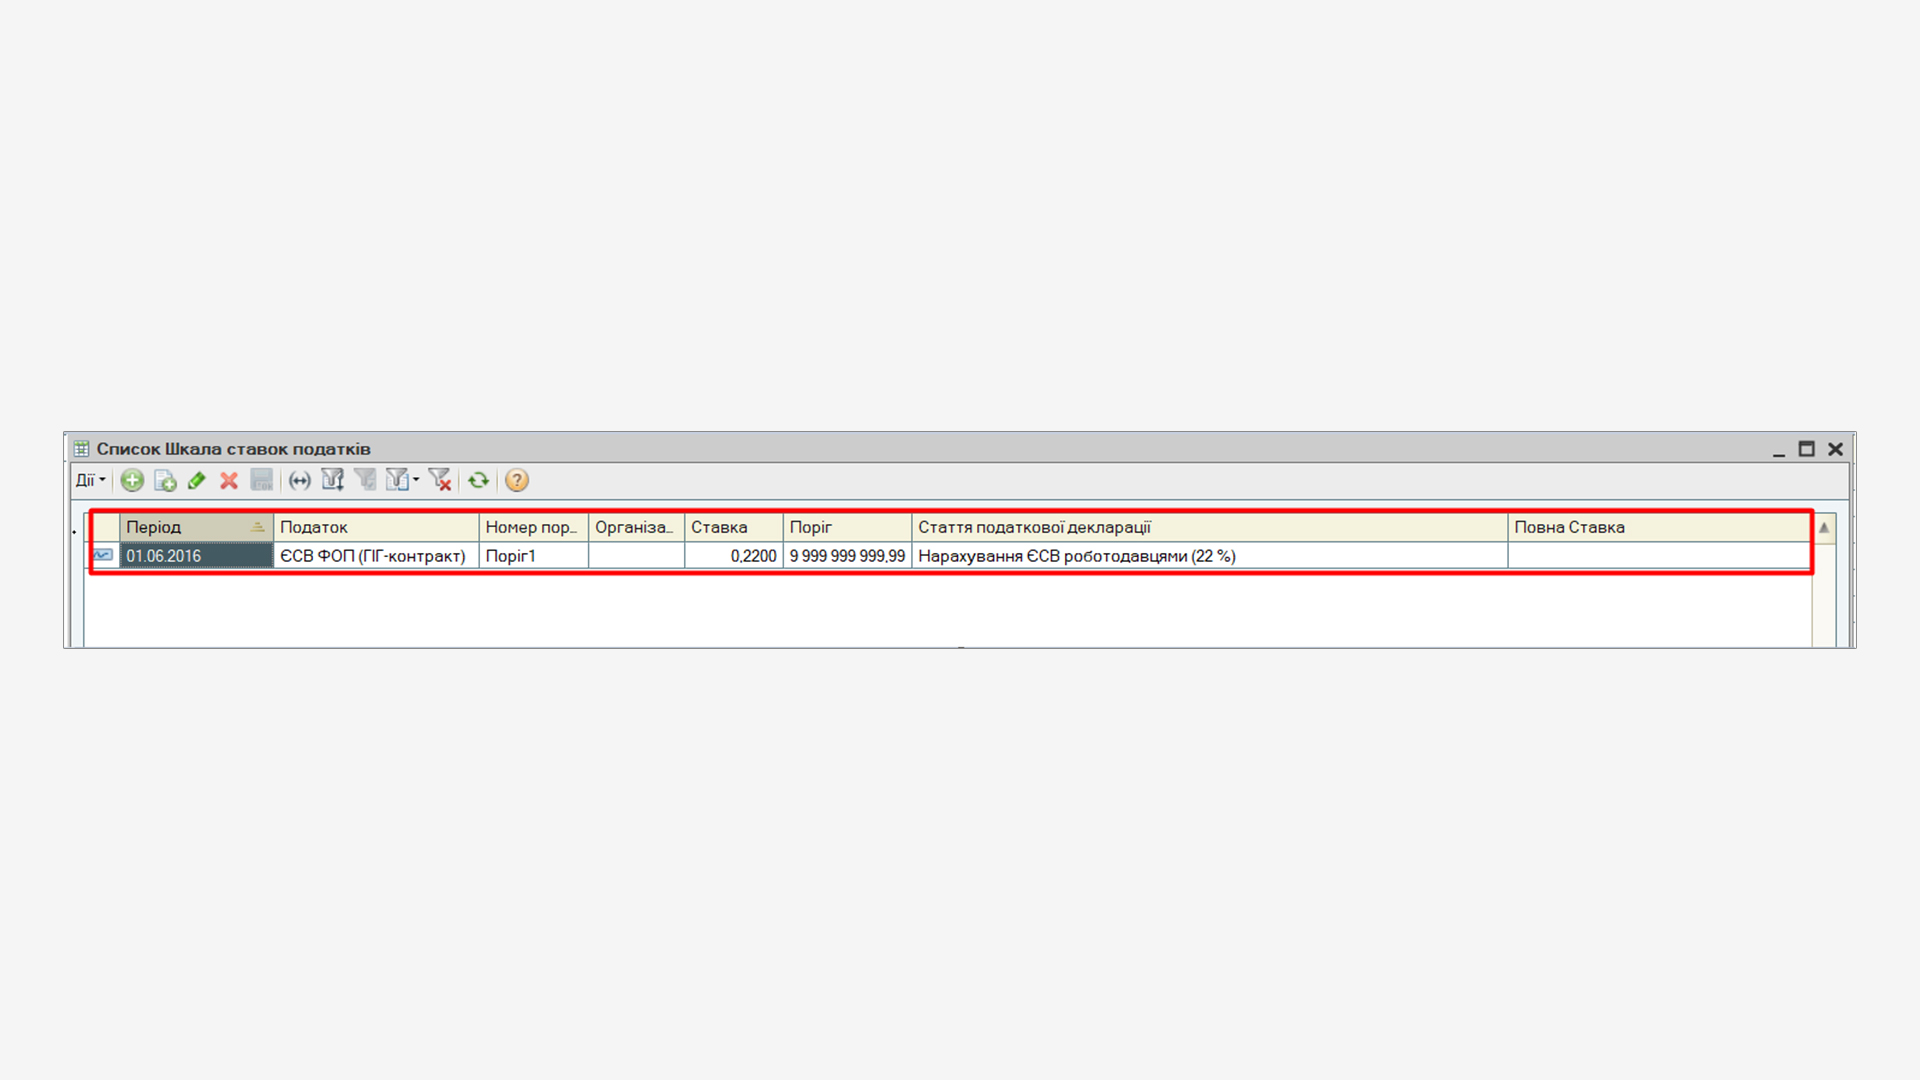Select the Поріг1 cell
Screen dimensions: 1920x1080
click(x=534, y=556)
